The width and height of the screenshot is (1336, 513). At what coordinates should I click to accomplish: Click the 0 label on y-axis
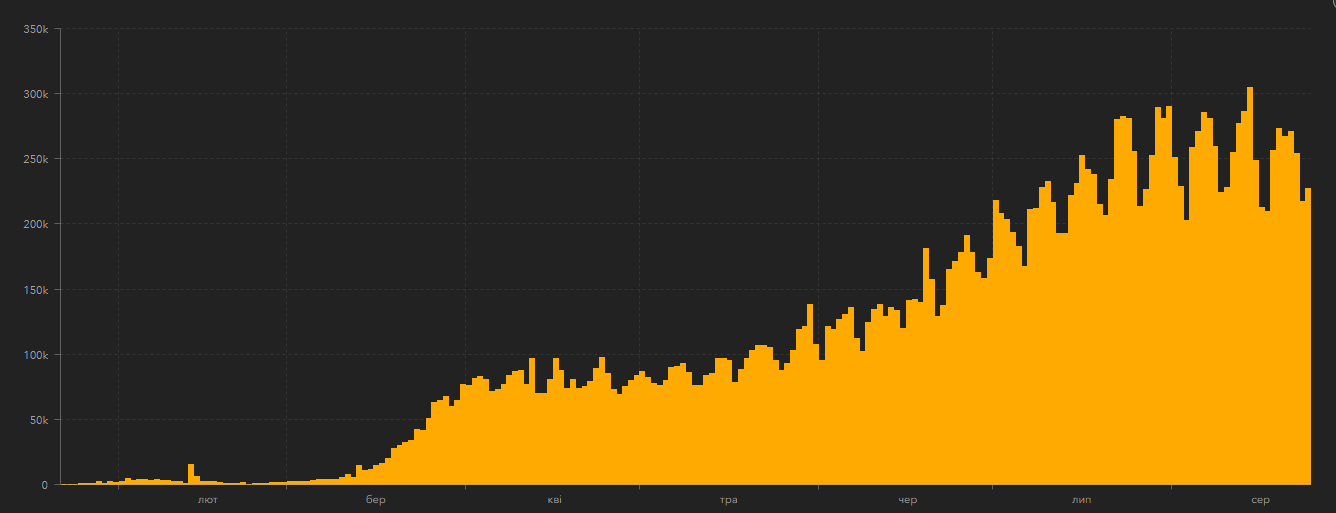tap(44, 485)
